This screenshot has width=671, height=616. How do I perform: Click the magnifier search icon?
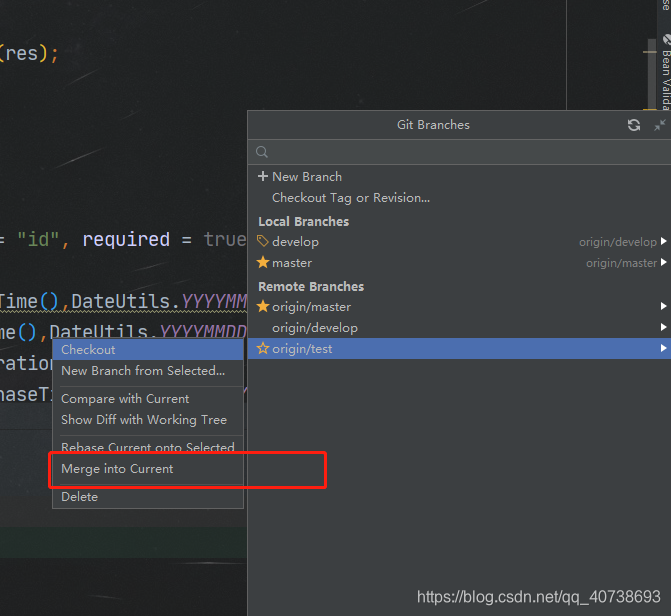click(262, 152)
